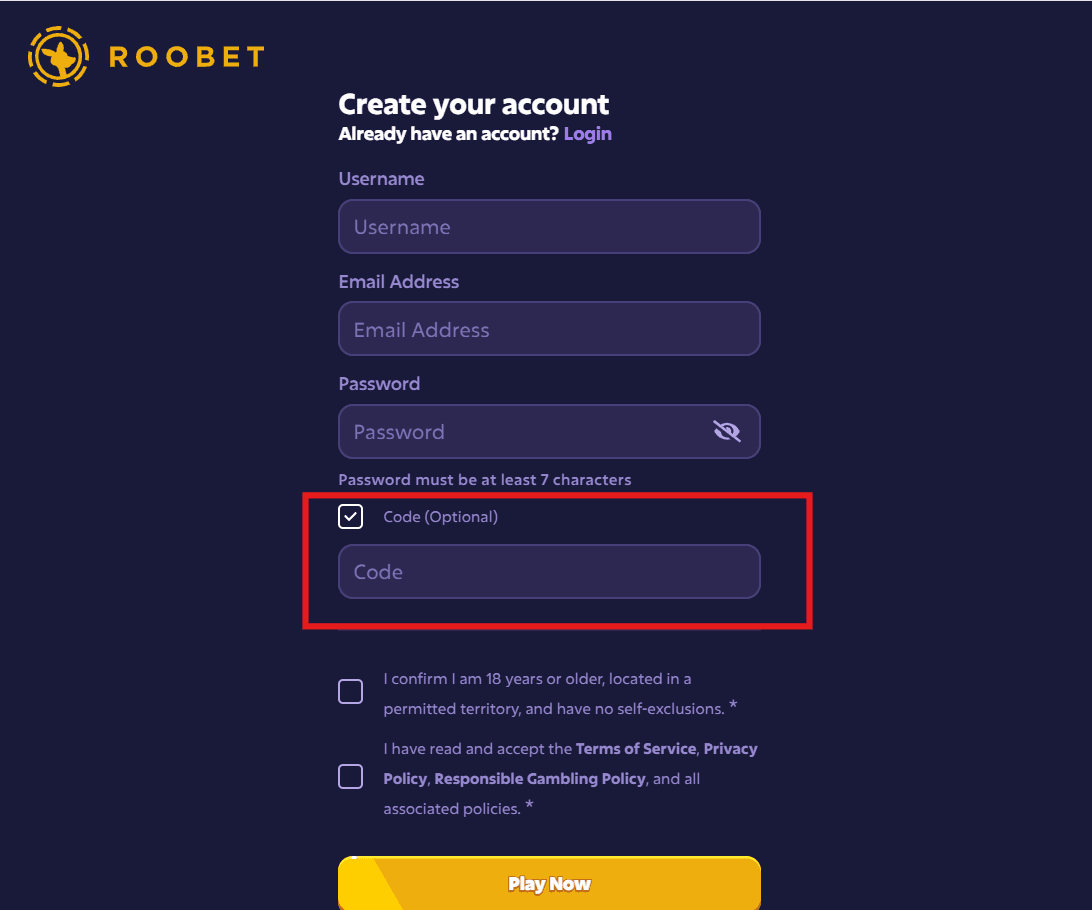Image resolution: width=1092 pixels, height=910 pixels.
Task: Click the "Create your account" heading
Action: click(x=473, y=105)
